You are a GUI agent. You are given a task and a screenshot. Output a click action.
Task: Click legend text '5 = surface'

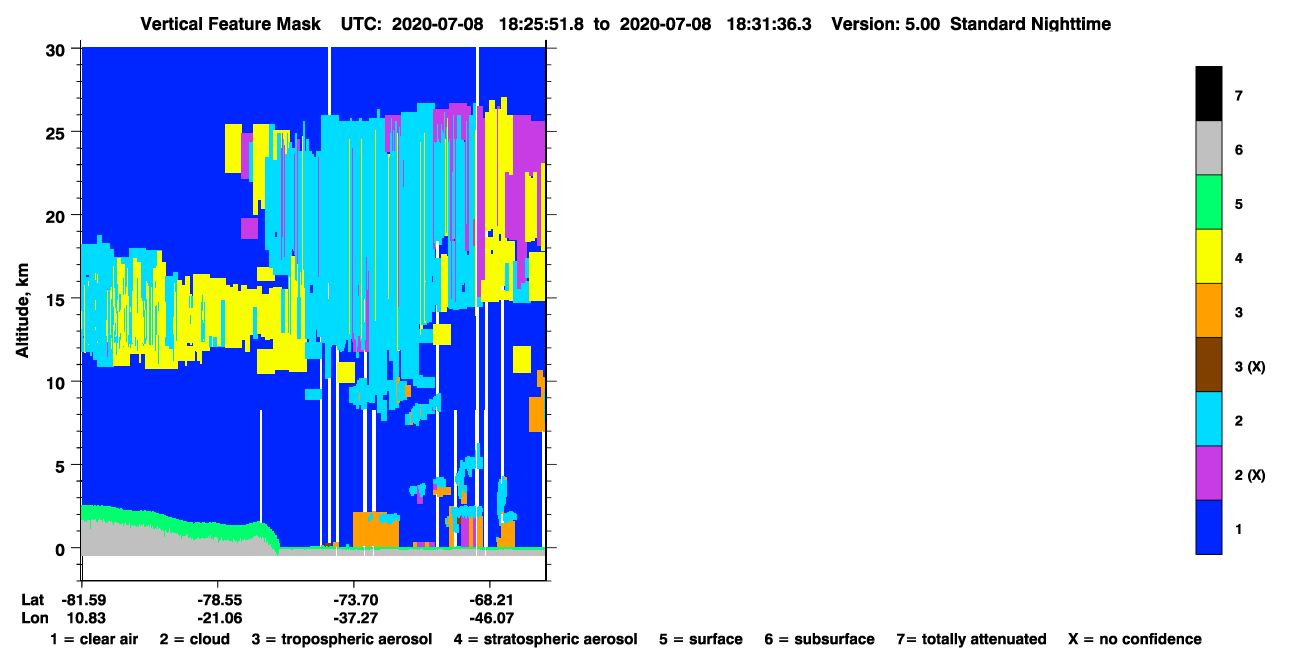[x=701, y=639]
